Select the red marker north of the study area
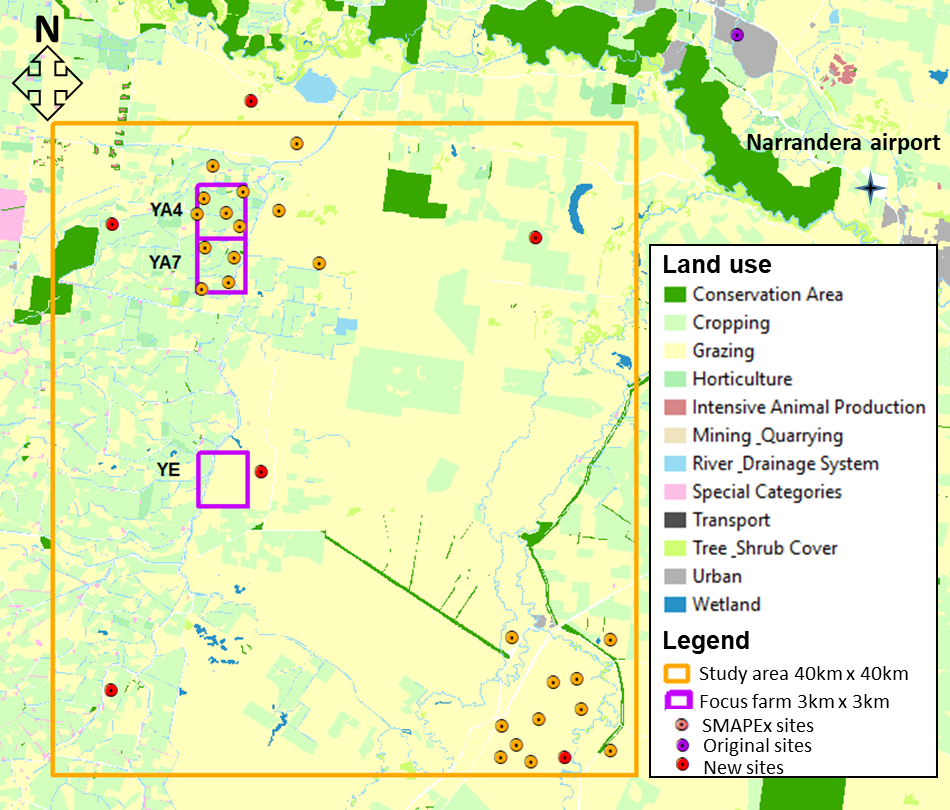Image resolution: width=950 pixels, height=810 pixels. (251, 100)
